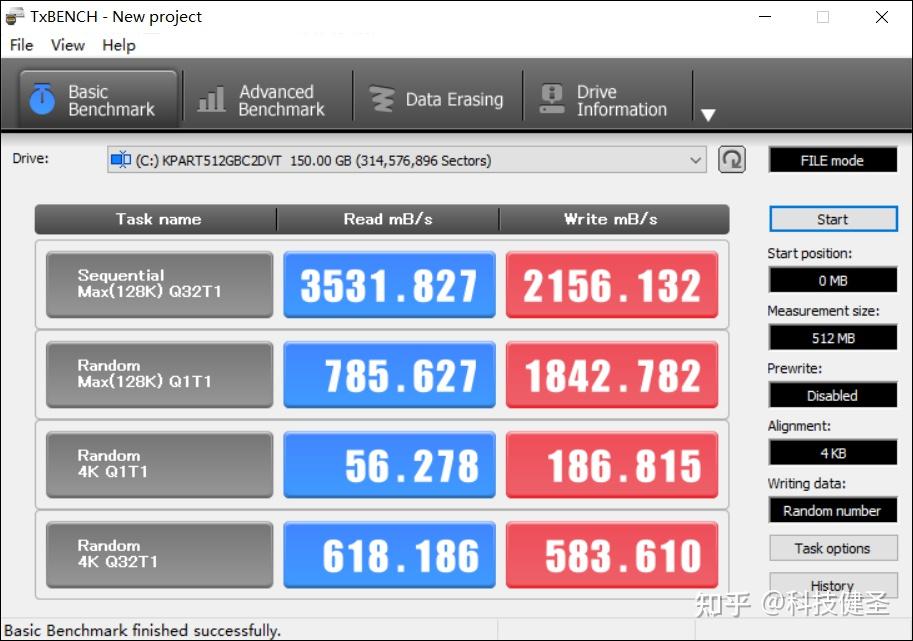Viewport: 913px width, 641px height.
Task: Click the write value 583.610
Action: (x=611, y=555)
